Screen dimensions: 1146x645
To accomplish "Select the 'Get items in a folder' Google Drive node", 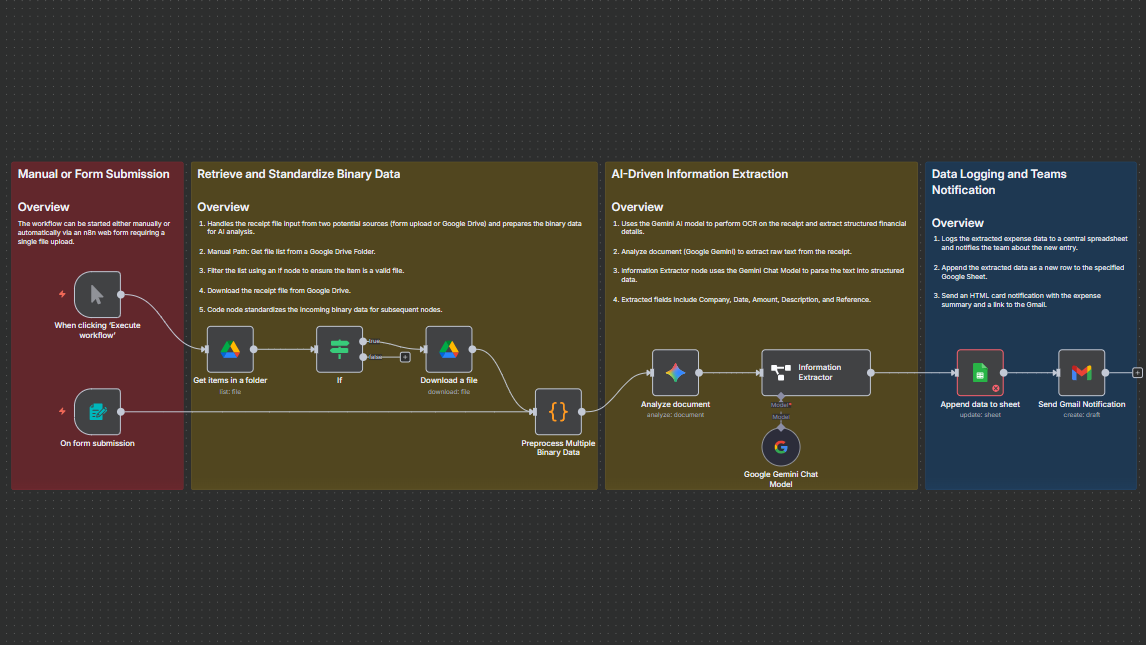I will pyautogui.click(x=229, y=350).
